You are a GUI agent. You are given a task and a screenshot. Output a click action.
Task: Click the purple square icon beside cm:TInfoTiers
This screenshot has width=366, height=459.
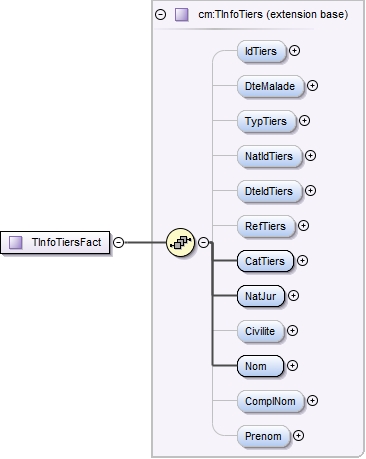[182, 15]
